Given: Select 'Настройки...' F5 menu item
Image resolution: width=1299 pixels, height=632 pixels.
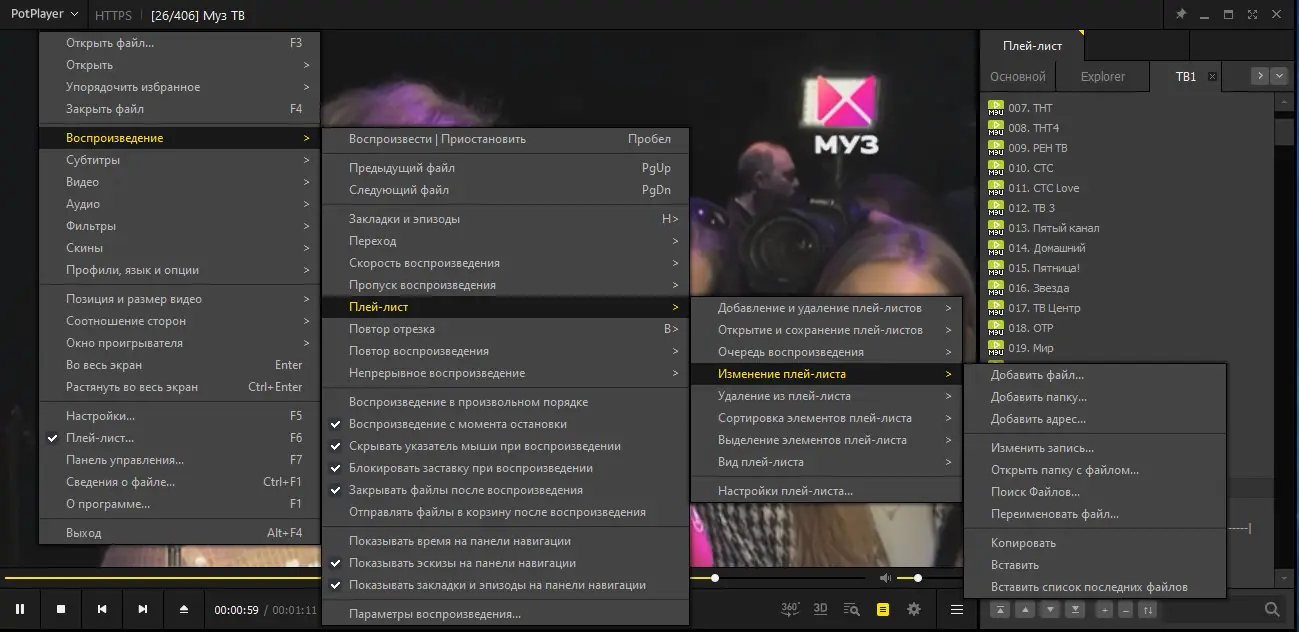Looking at the screenshot, I should coord(180,416).
